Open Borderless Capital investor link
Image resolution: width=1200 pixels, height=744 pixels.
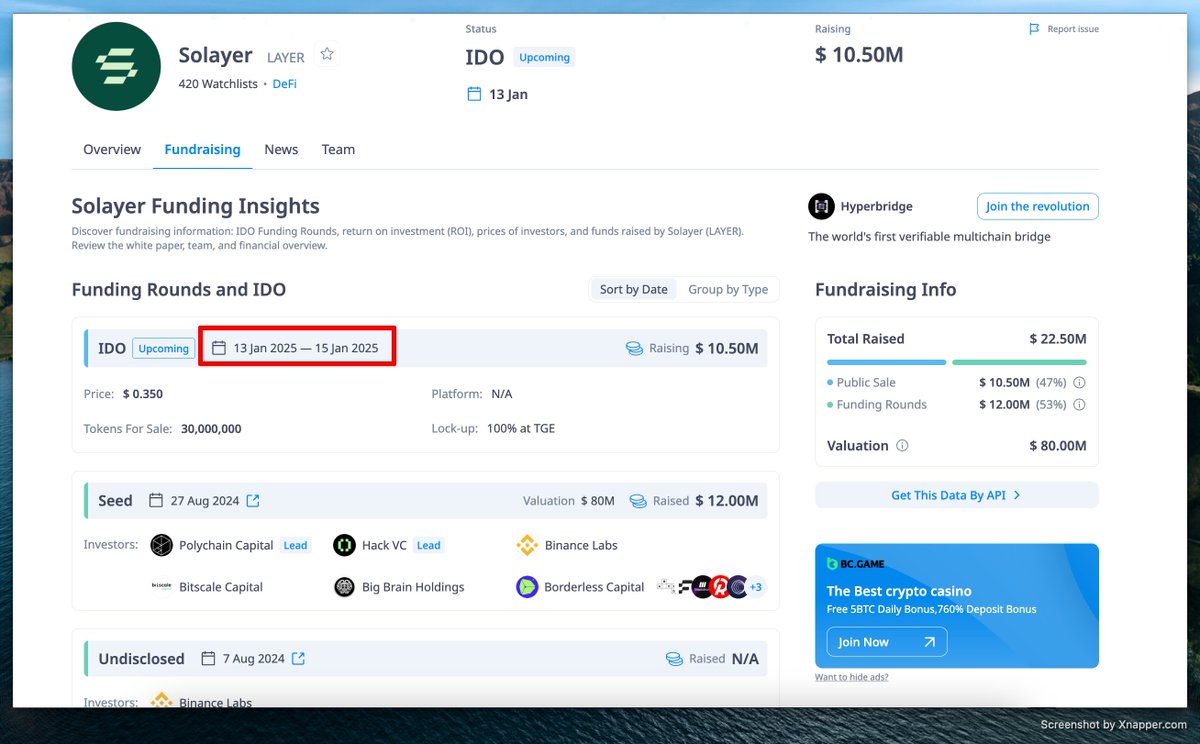click(x=594, y=587)
